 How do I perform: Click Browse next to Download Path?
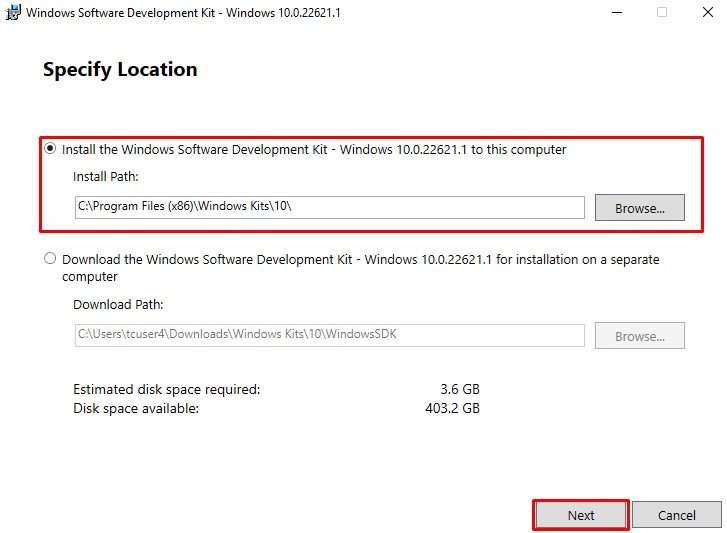point(640,336)
